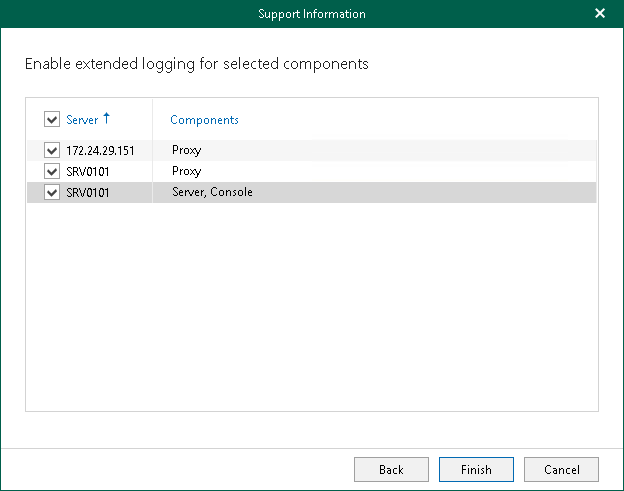Click the Proxy cell for 172.24.29.151

click(186, 150)
